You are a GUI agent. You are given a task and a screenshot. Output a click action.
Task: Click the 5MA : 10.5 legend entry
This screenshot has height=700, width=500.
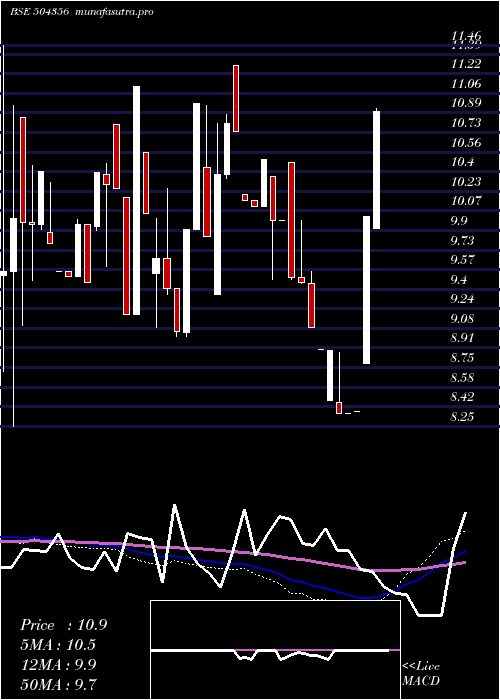point(58,645)
